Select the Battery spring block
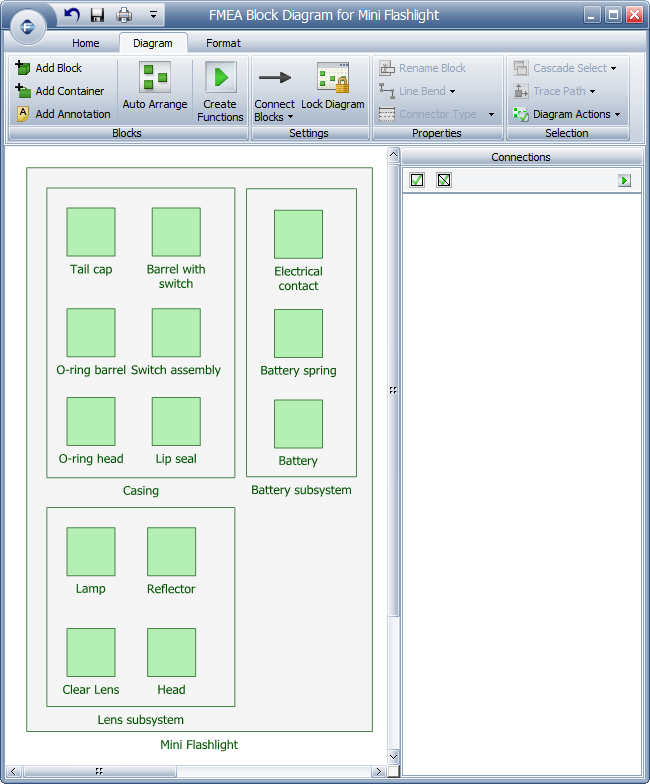 [298, 334]
